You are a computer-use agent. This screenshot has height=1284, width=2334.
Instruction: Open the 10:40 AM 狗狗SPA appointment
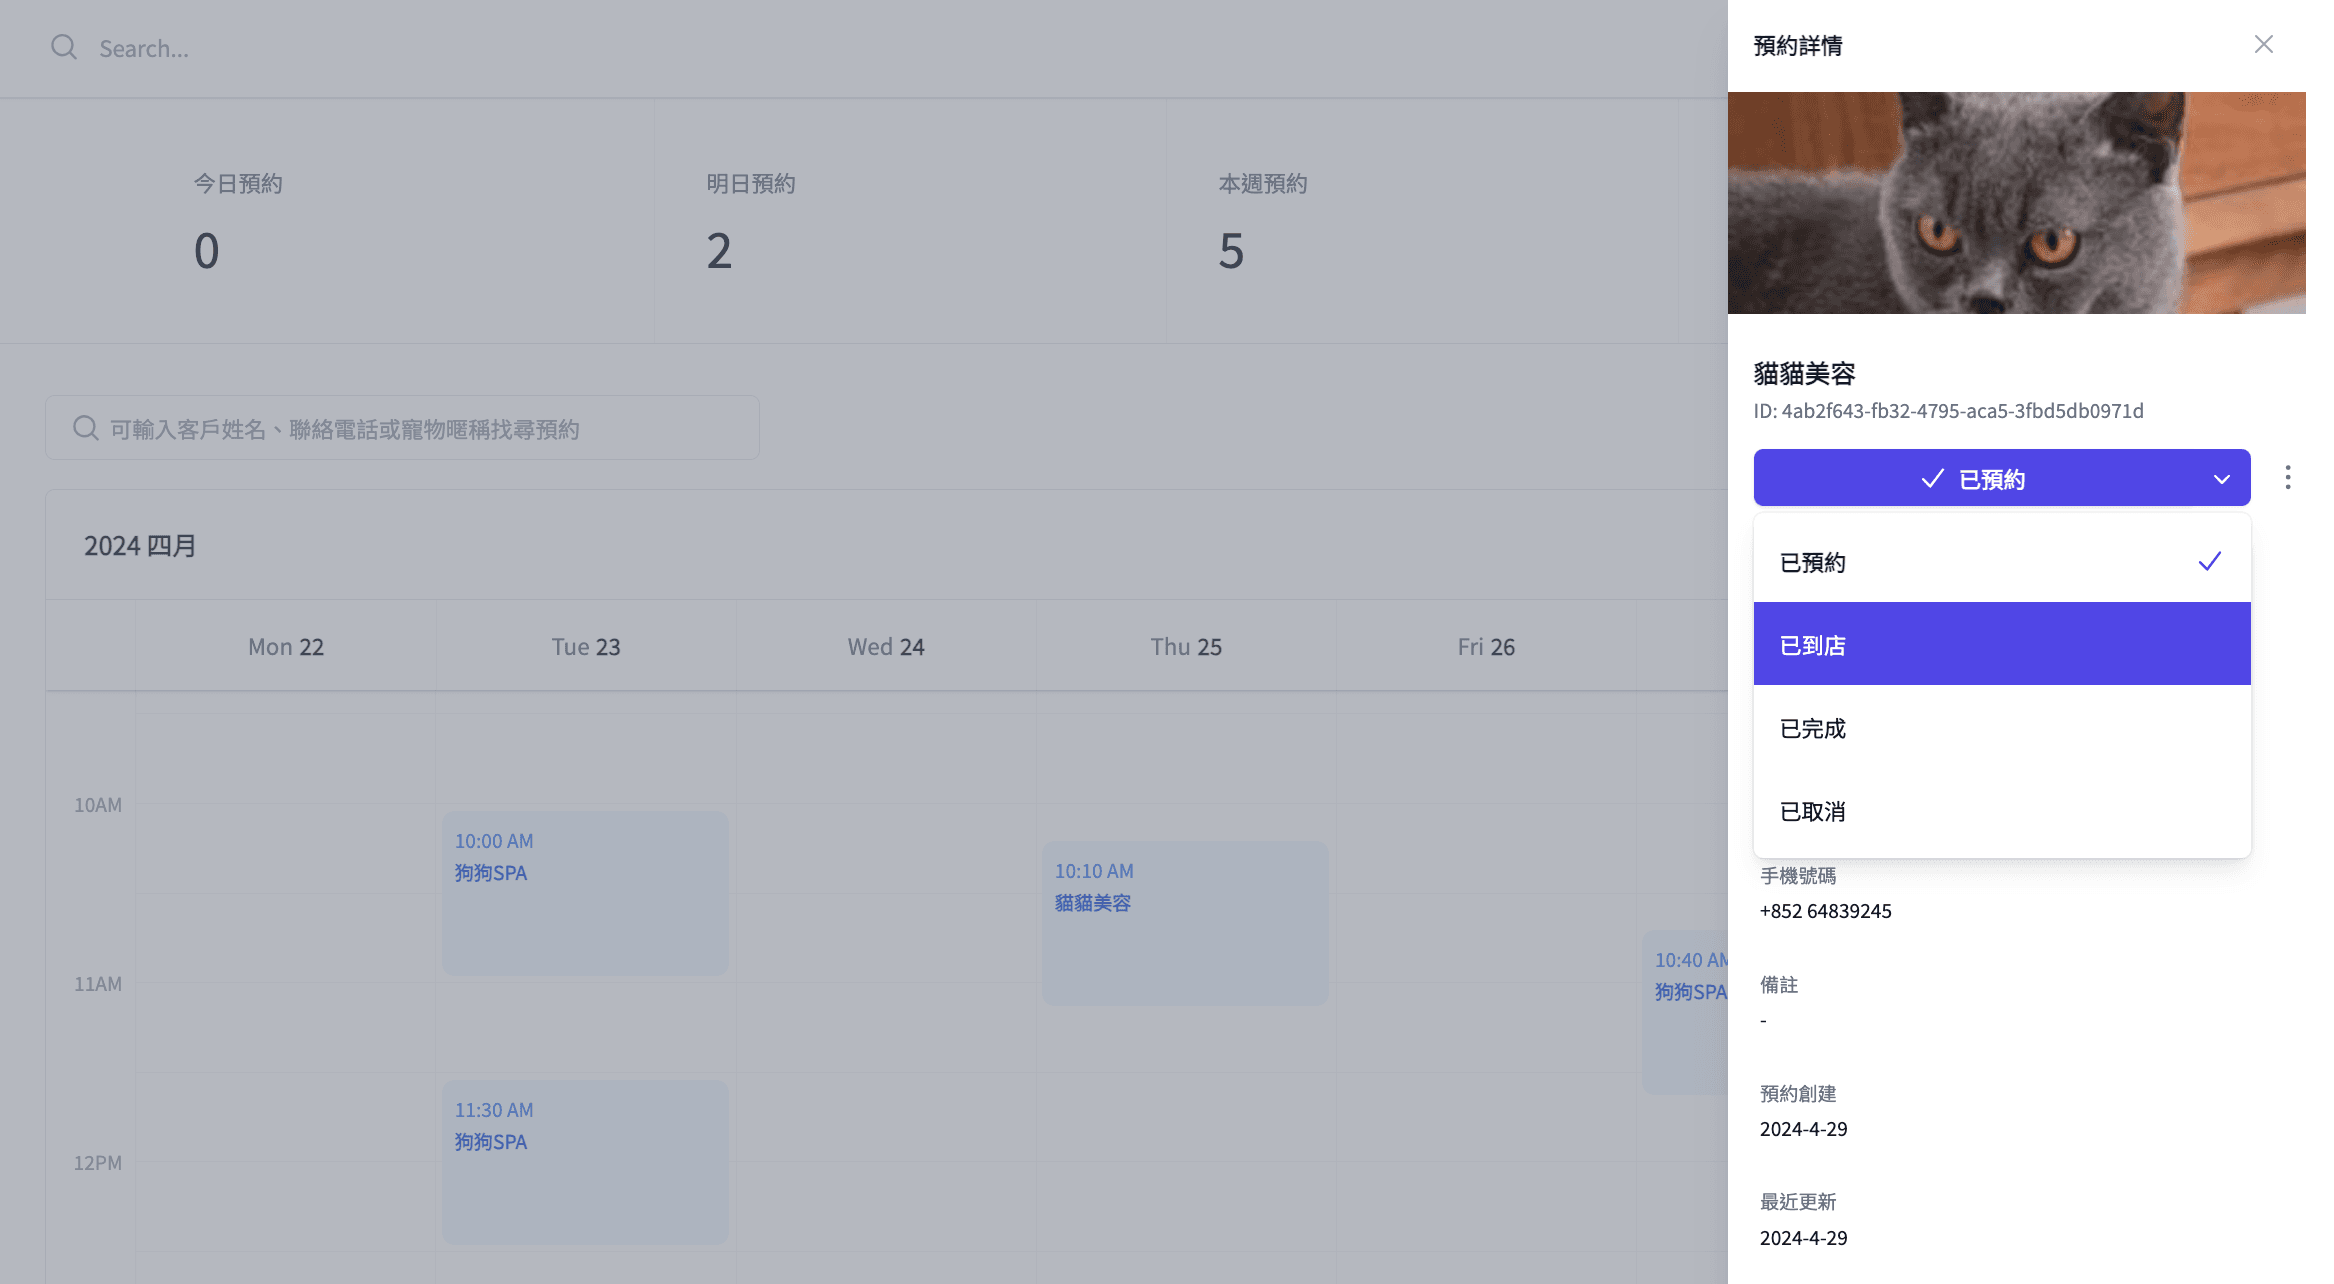pyautogui.click(x=1686, y=1012)
